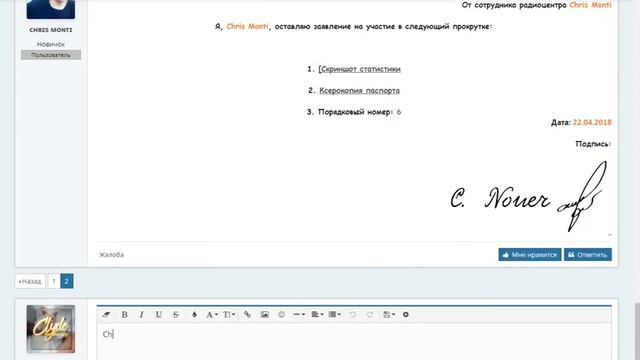This screenshot has width=640, height=360.
Task: Open the font size dropdown
Action: tap(229, 314)
